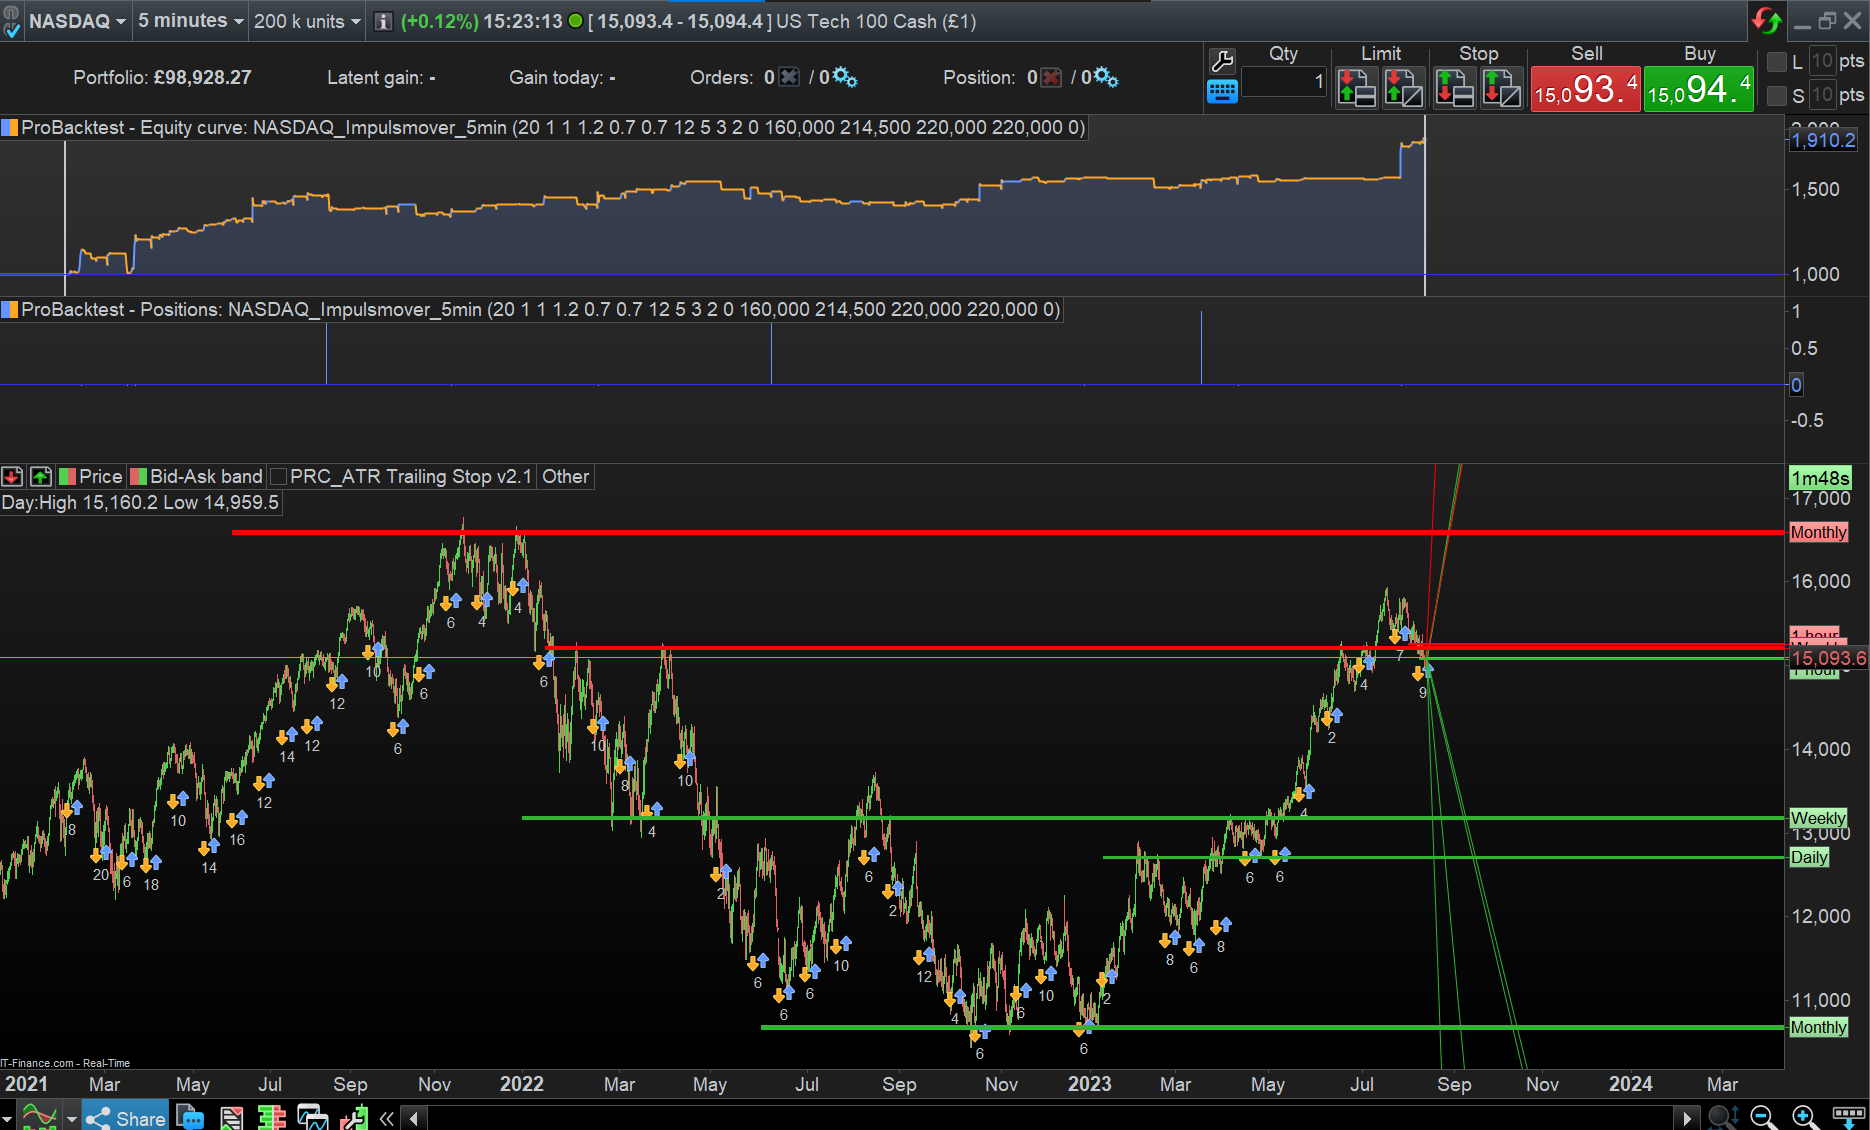
Task: Open the 200 k units dropdown
Action: [307, 21]
